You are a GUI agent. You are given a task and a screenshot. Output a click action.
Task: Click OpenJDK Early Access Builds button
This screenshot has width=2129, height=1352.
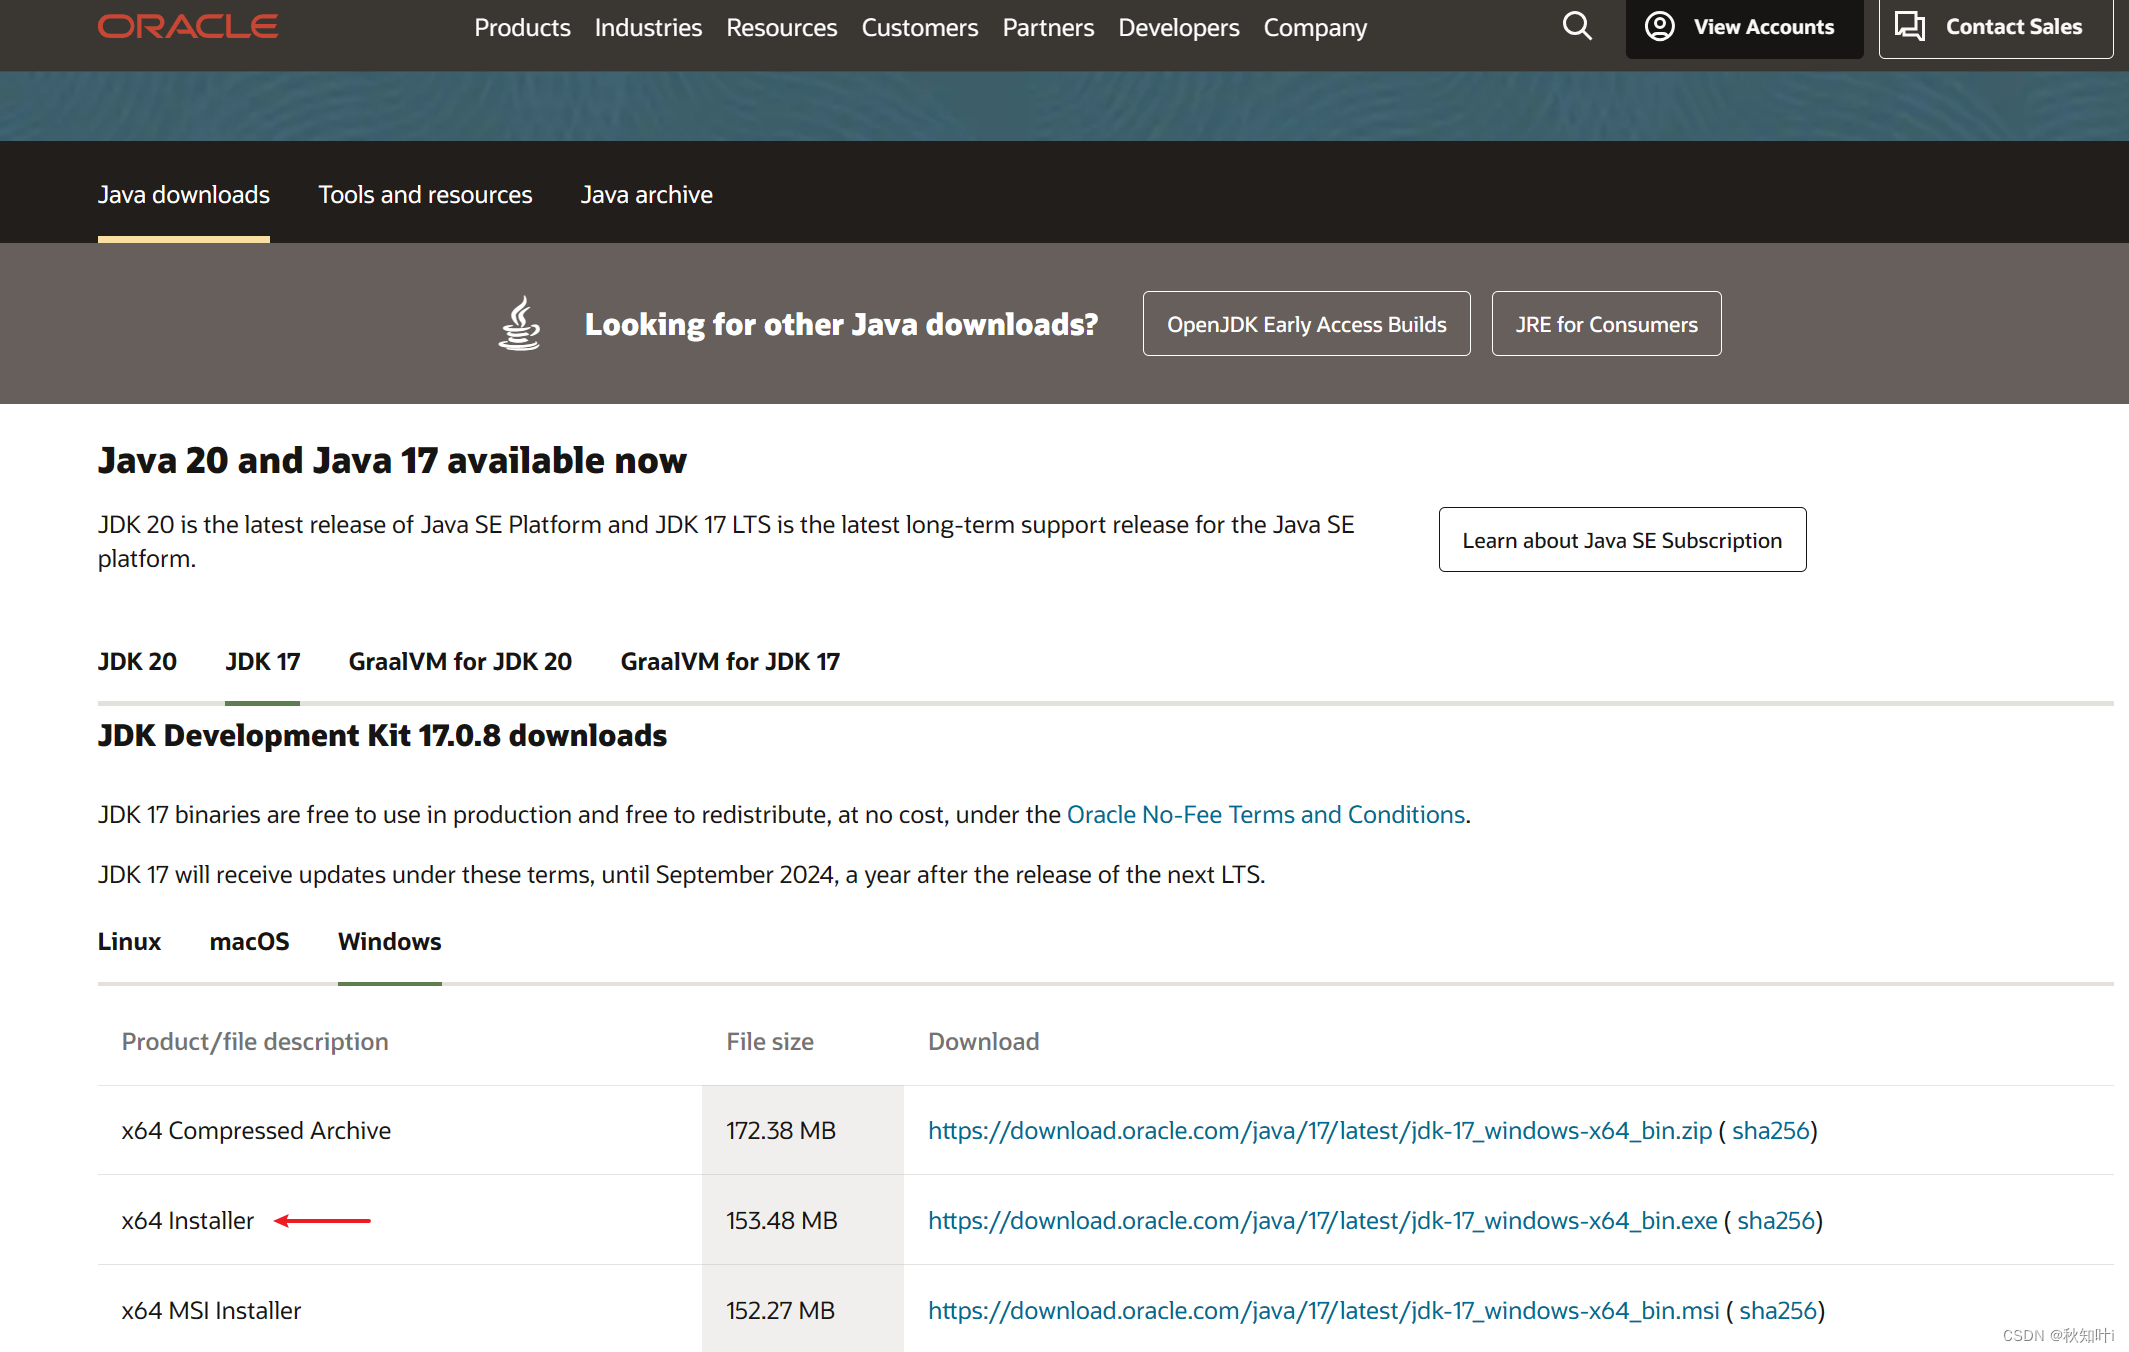point(1306,323)
